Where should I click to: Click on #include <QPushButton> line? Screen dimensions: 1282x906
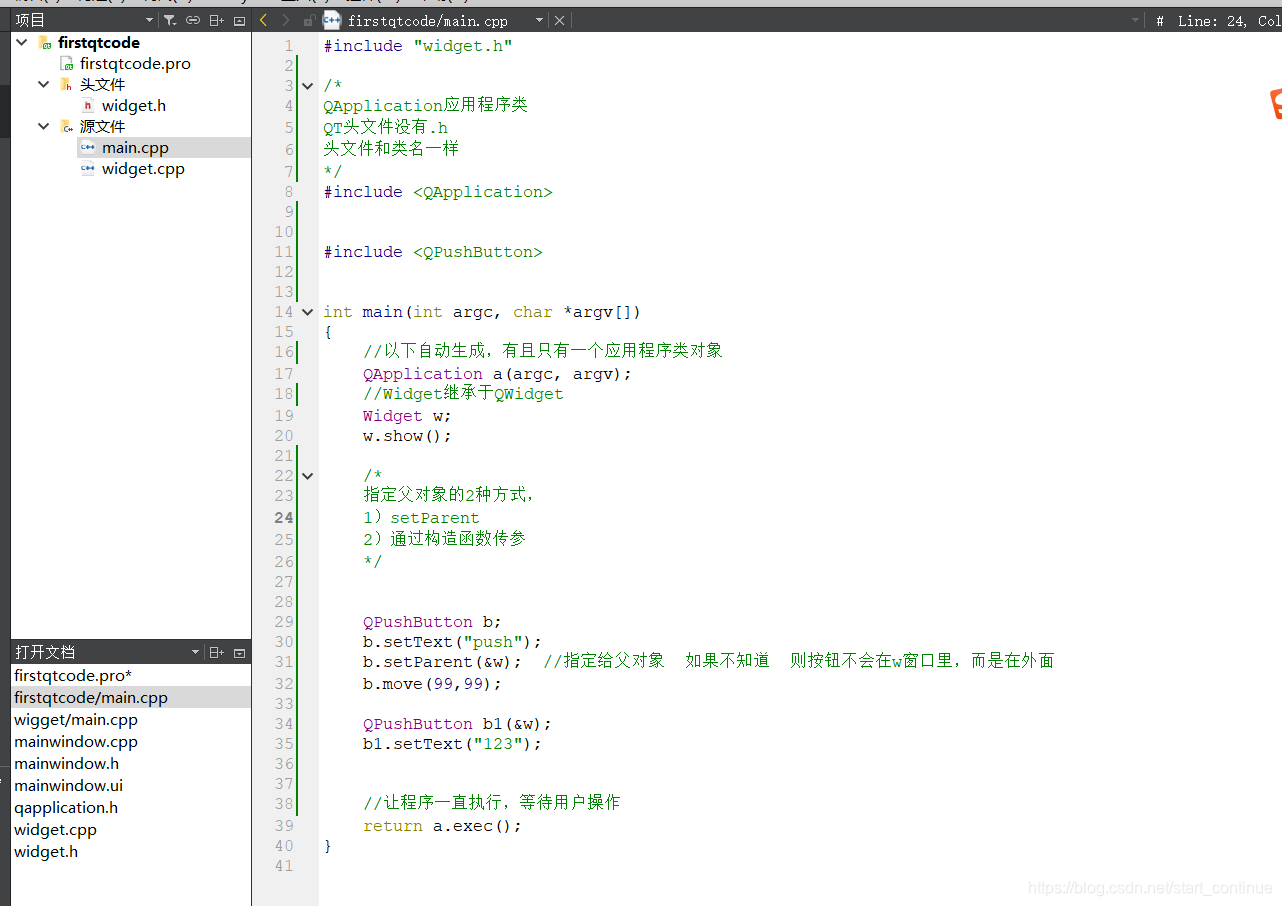(433, 252)
